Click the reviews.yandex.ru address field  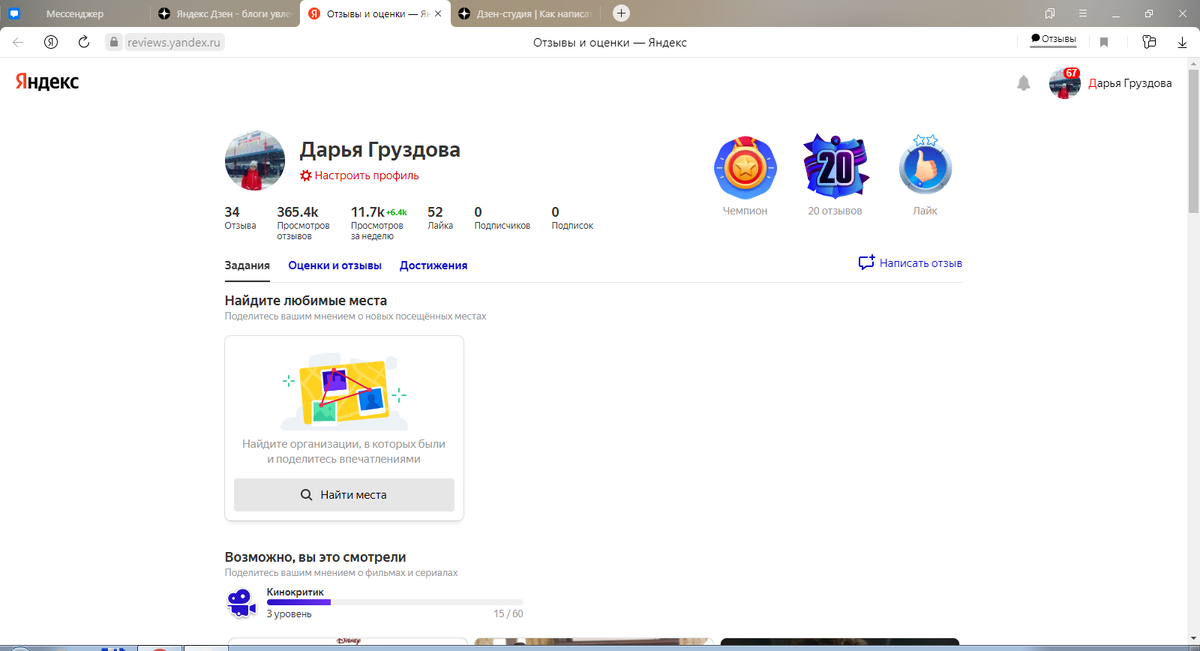pos(172,42)
